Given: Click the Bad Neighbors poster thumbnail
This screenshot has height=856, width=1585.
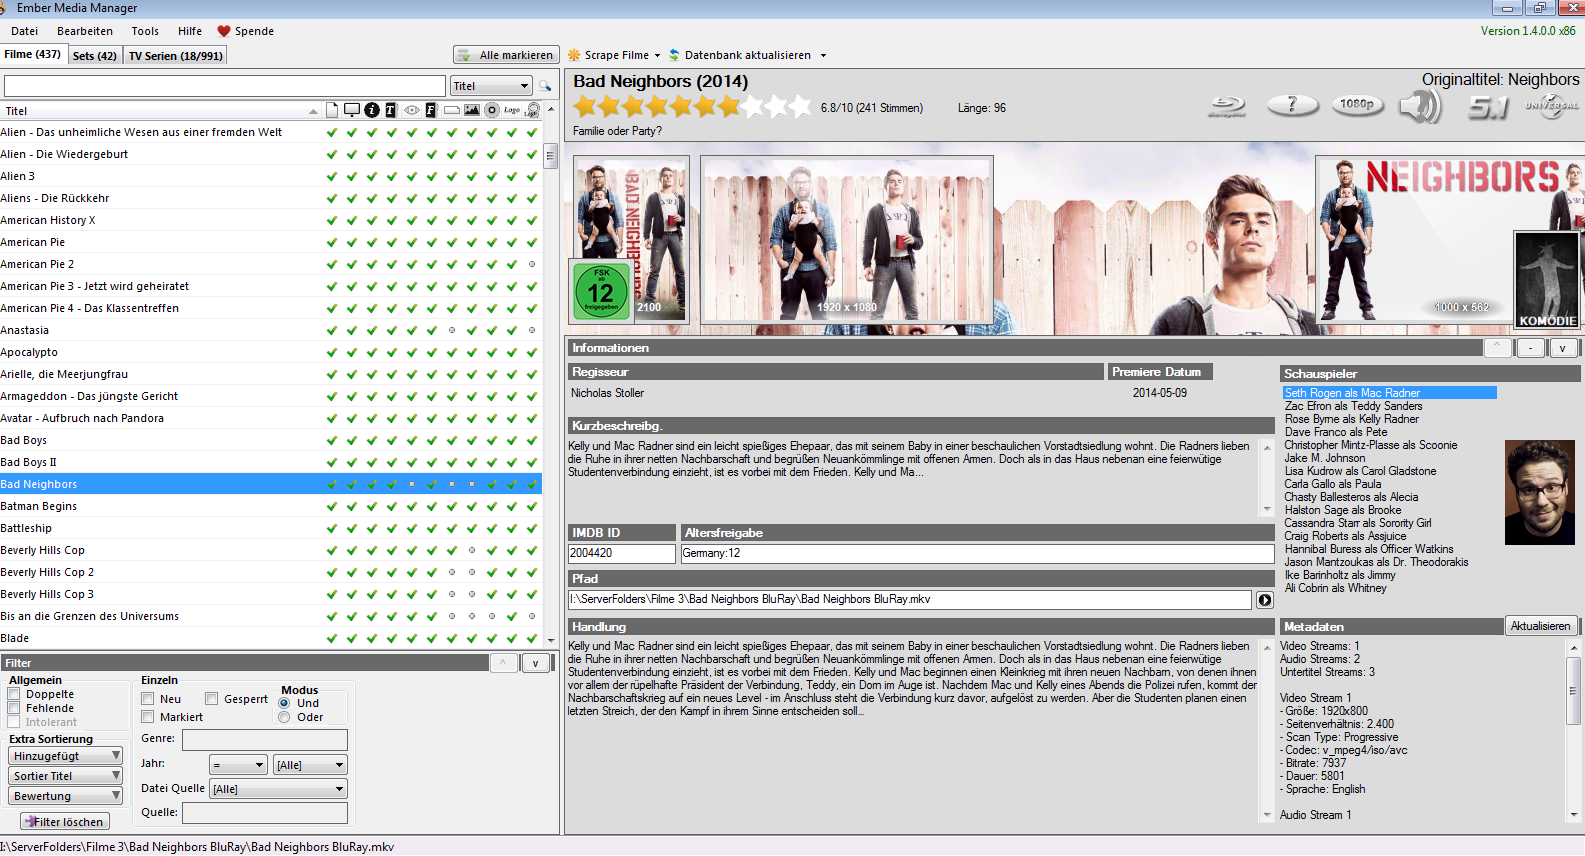Looking at the screenshot, I should click(631, 239).
